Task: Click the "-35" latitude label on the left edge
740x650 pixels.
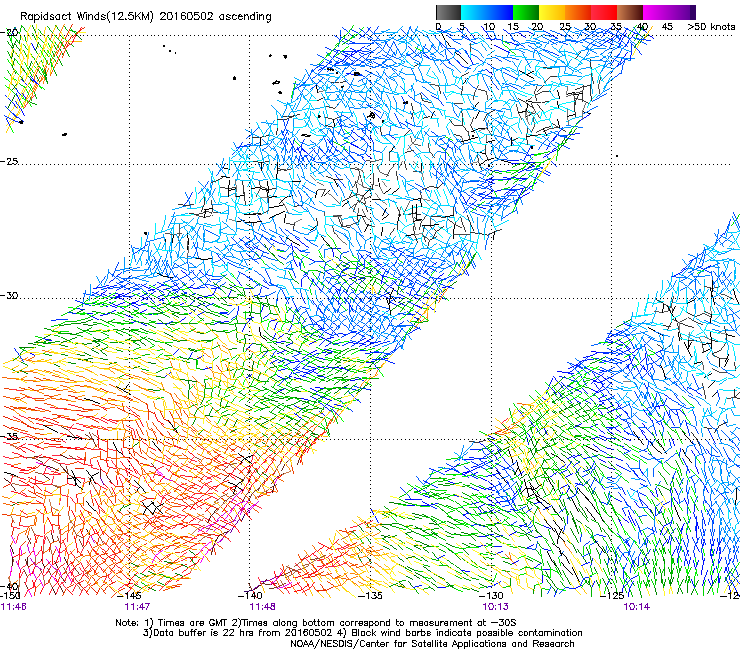Action: click(9, 436)
